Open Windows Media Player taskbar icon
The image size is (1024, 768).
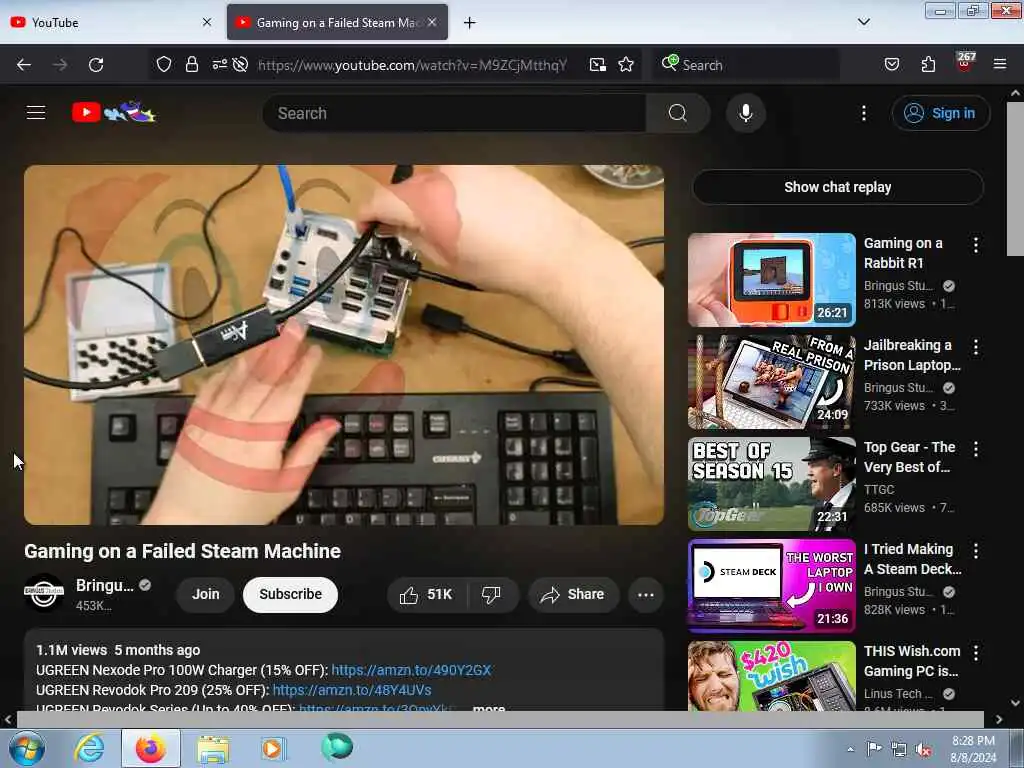tap(272, 748)
